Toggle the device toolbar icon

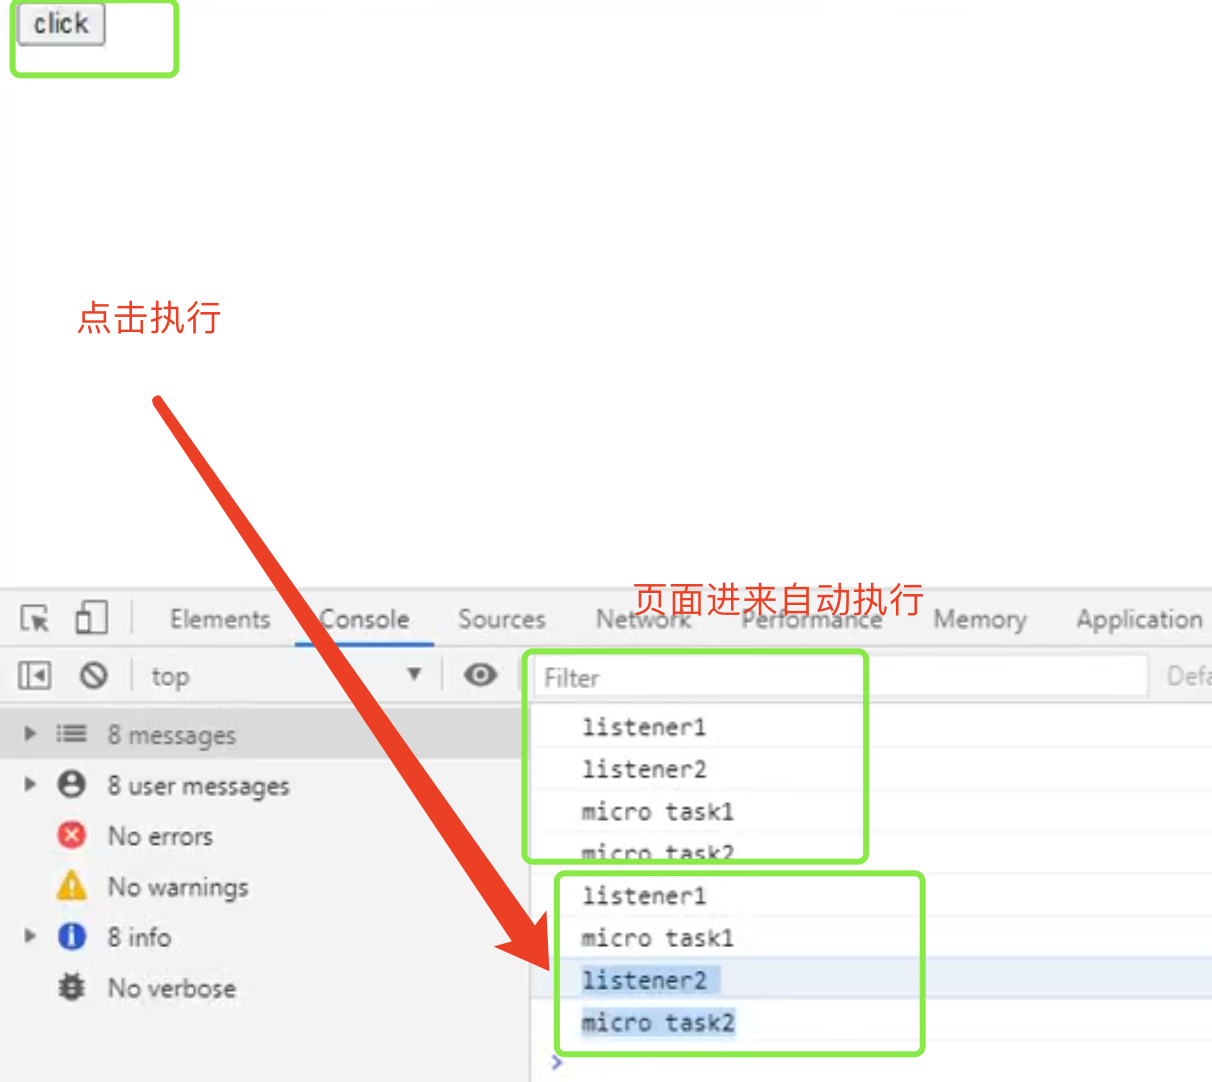91,618
